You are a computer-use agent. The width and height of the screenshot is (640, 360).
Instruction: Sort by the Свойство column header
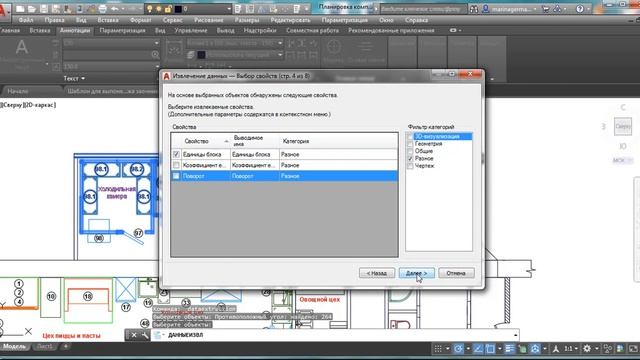click(206, 141)
